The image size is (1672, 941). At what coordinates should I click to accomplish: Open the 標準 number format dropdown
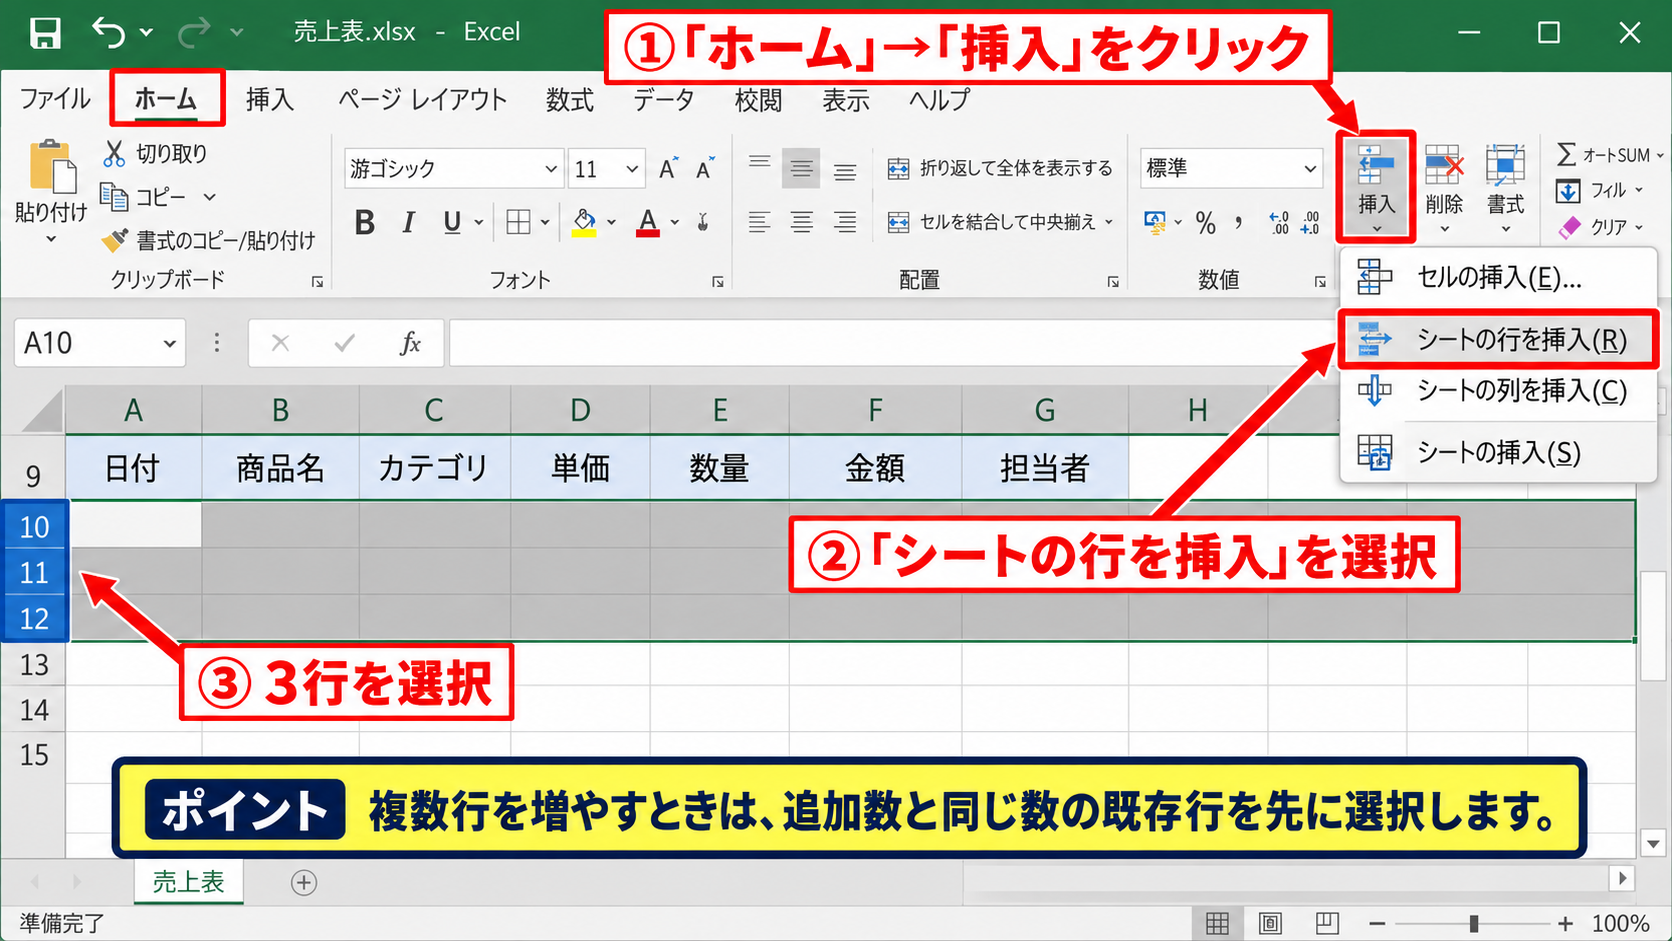click(1310, 169)
